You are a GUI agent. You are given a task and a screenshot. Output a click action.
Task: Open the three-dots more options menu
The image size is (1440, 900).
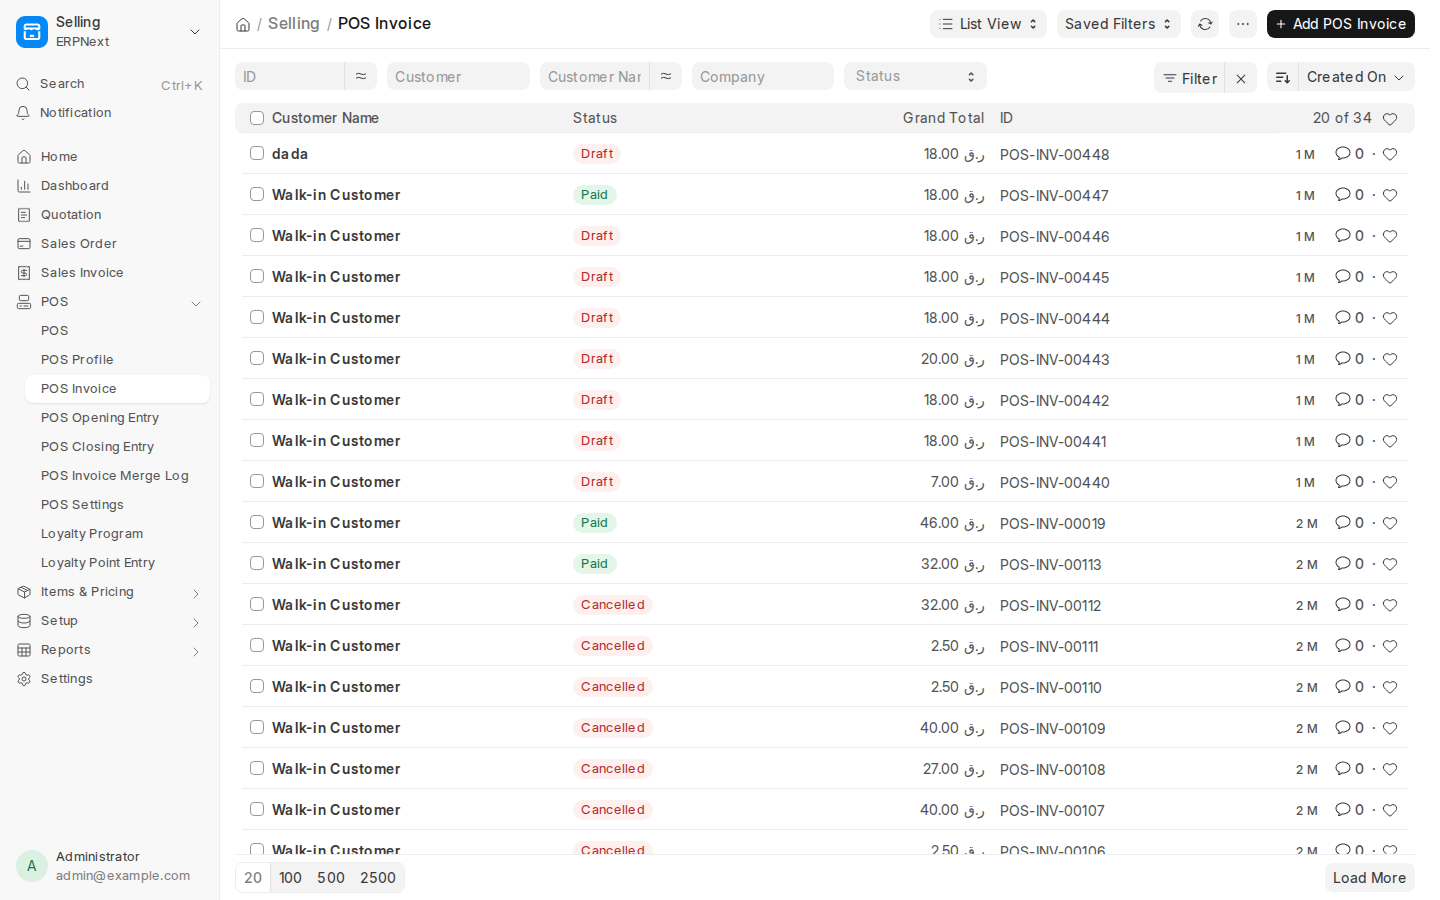point(1243,24)
